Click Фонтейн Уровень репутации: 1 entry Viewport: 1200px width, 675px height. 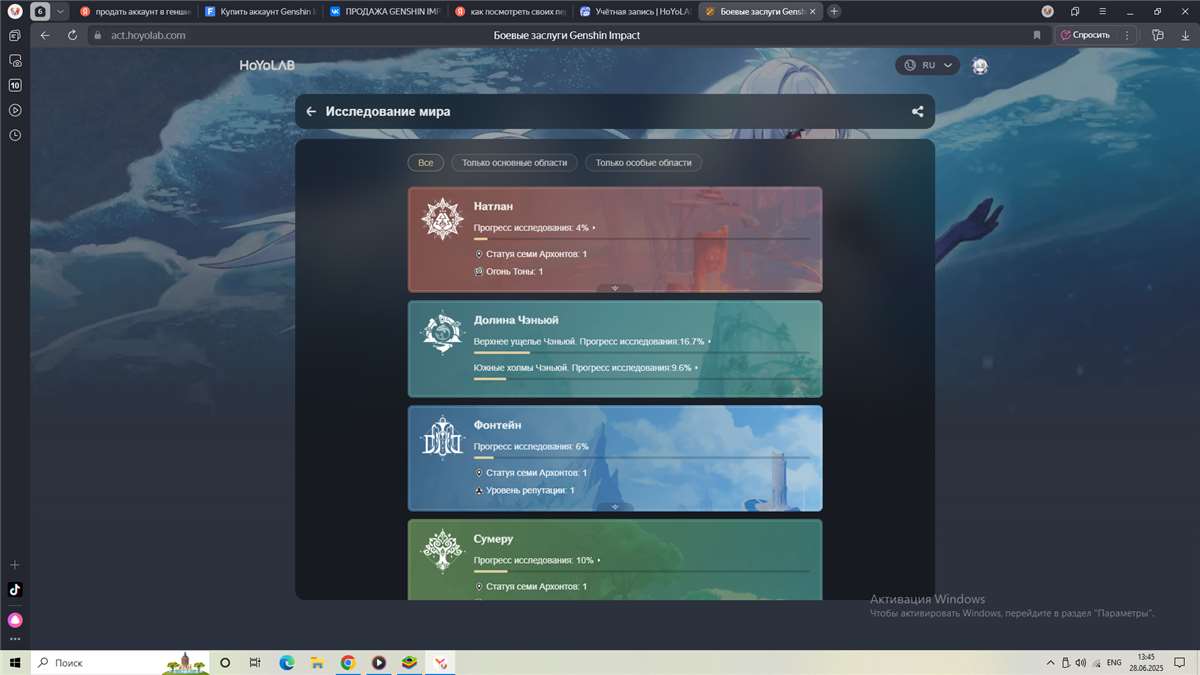pos(525,491)
